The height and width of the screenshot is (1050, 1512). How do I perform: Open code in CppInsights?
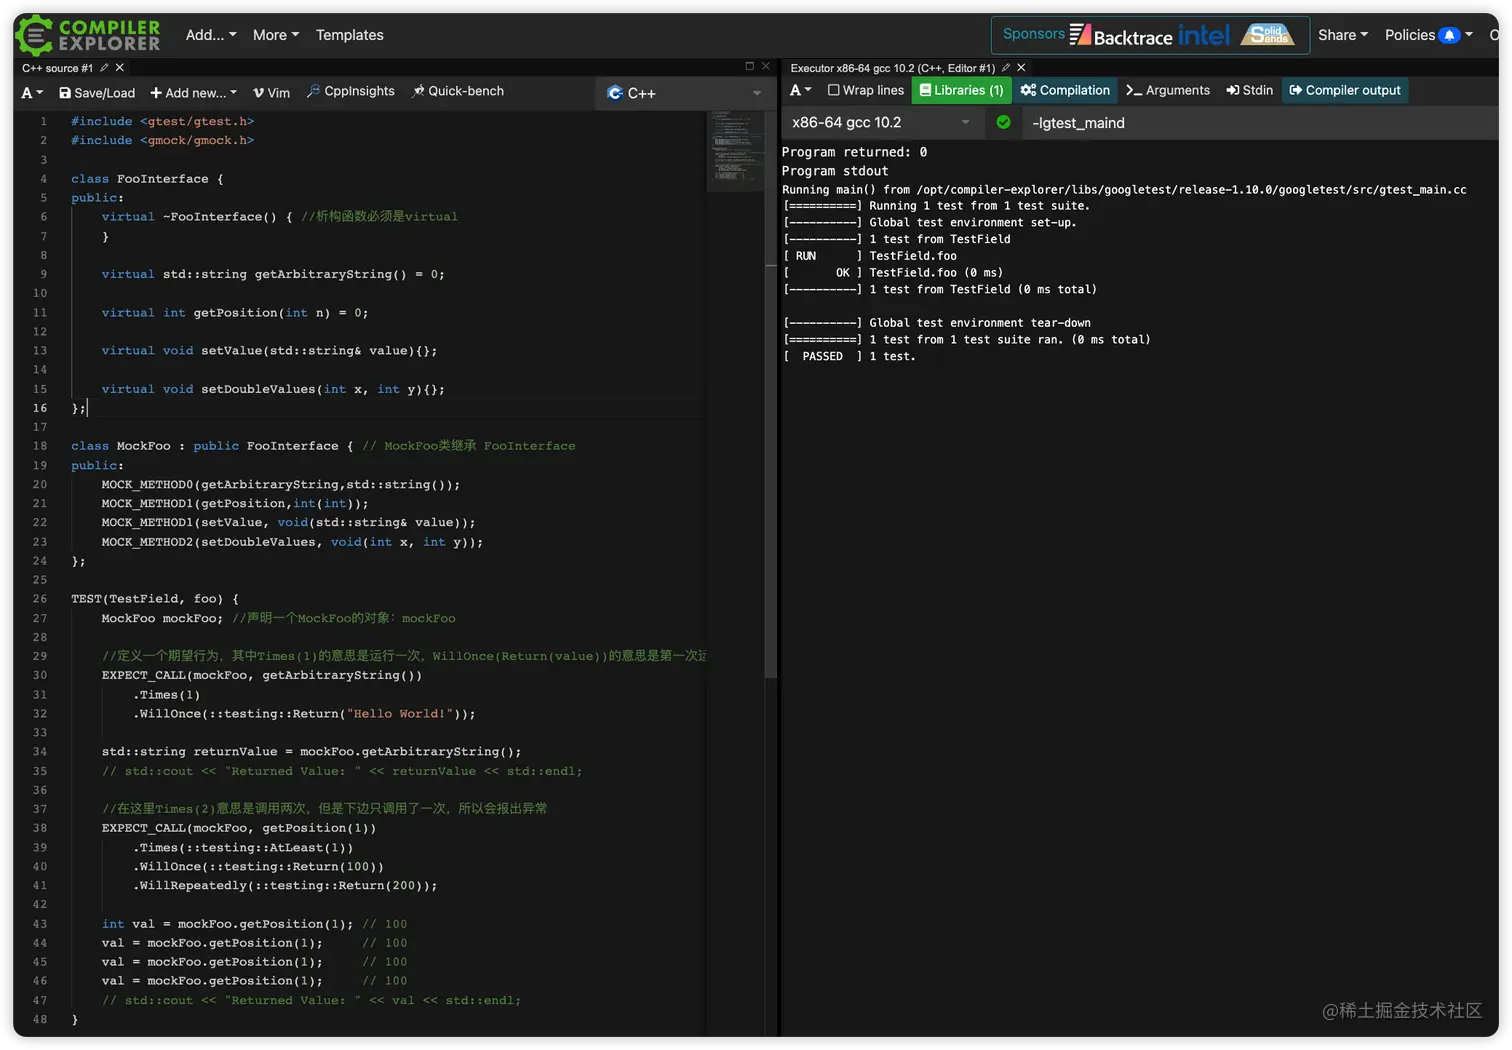point(350,91)
